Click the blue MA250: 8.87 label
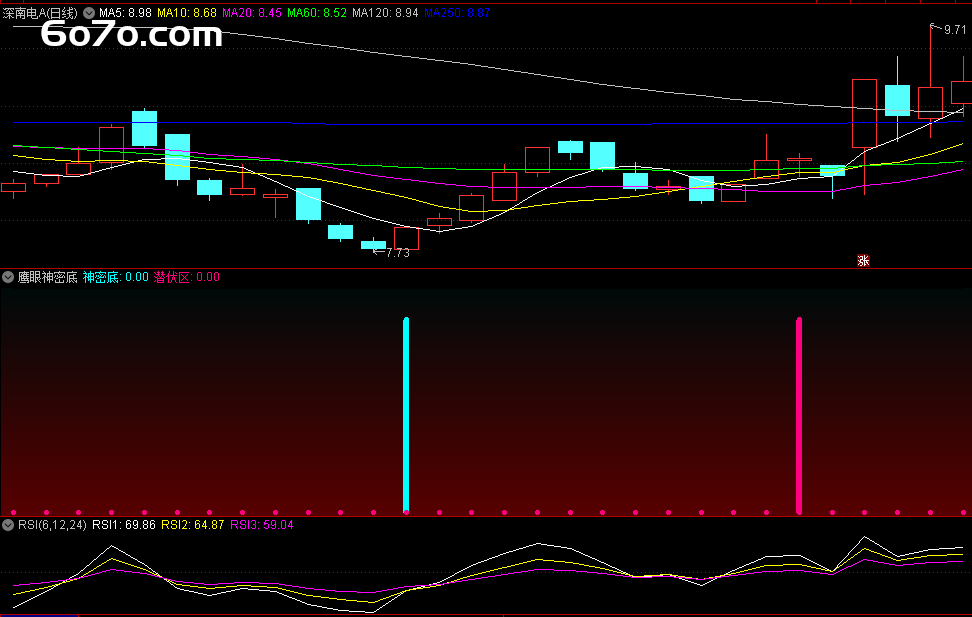The width and height of the screenshot is (972, 617). tap(457, 13)
